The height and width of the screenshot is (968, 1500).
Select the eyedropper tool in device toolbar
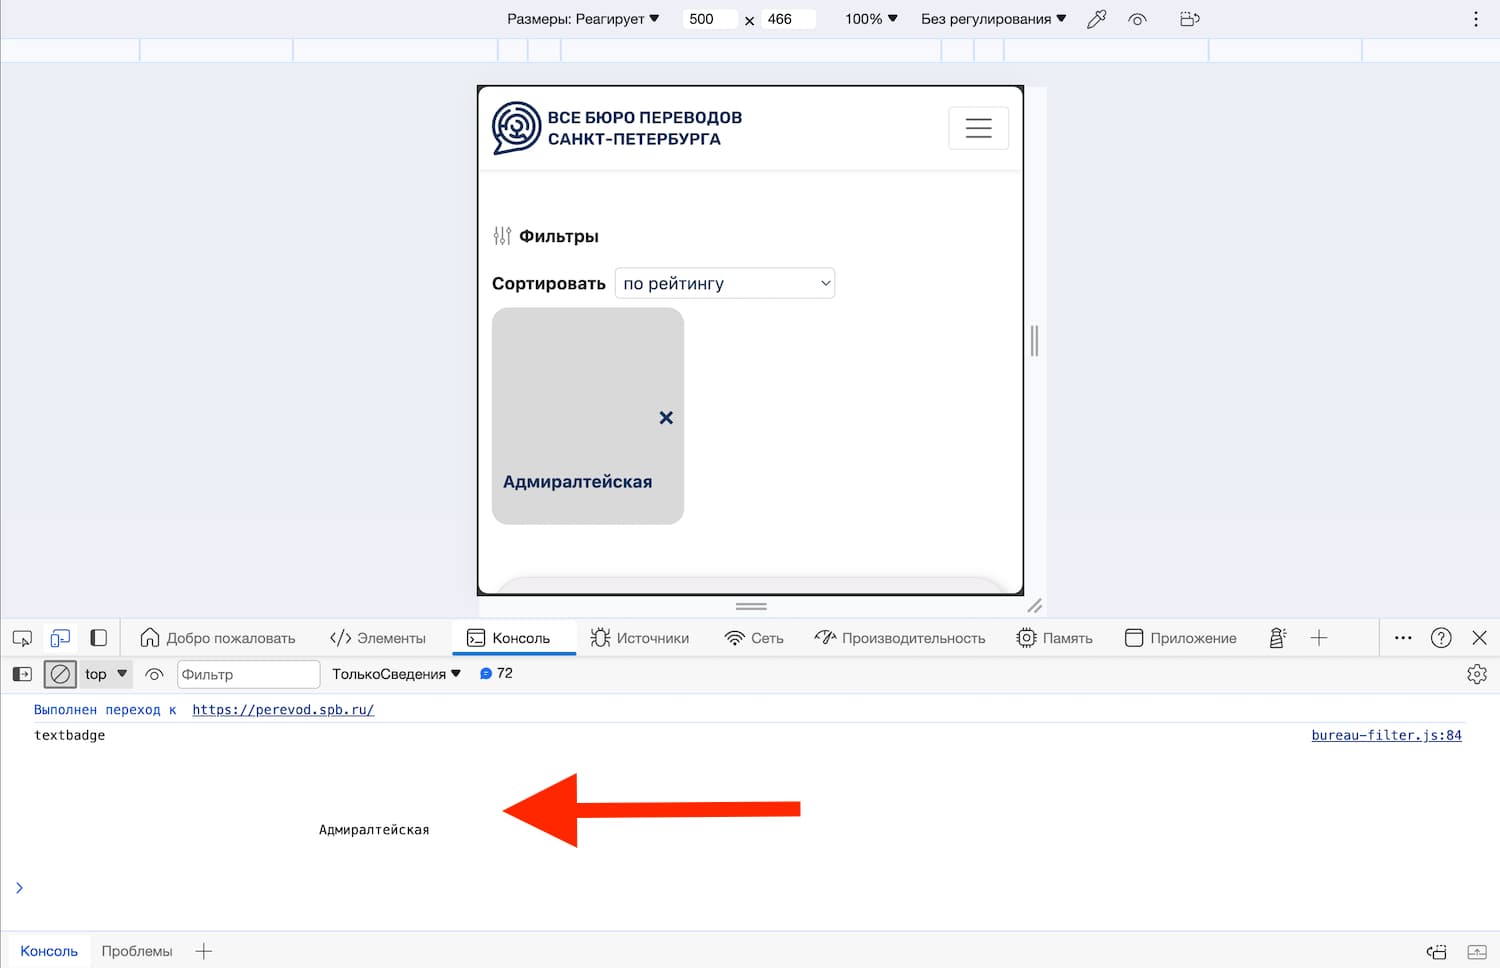1097,19
